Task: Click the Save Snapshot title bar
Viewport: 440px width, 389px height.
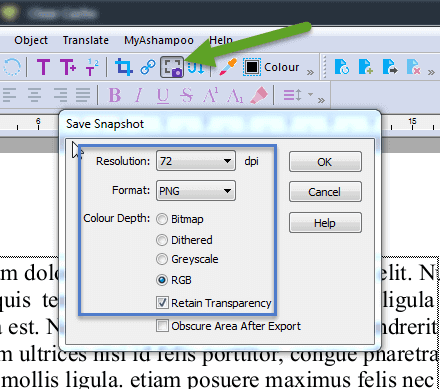Action: pos(220,124)
